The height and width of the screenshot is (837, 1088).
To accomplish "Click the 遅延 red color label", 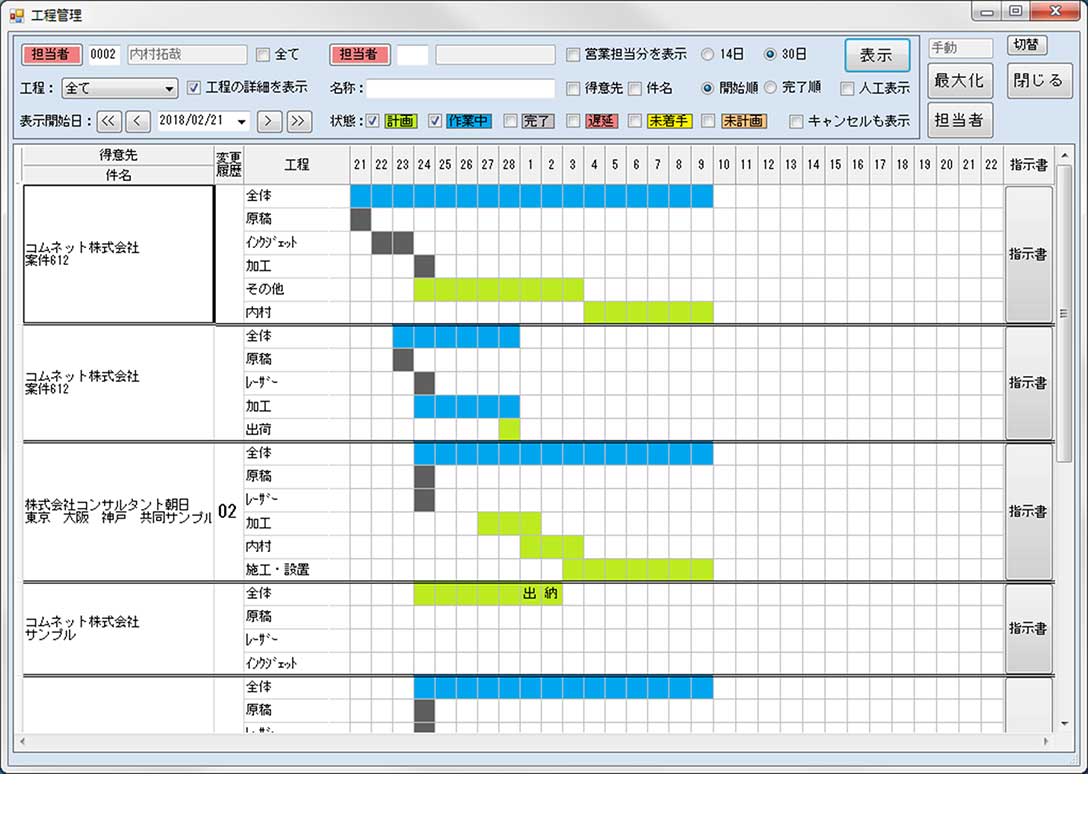I will 601,121.
